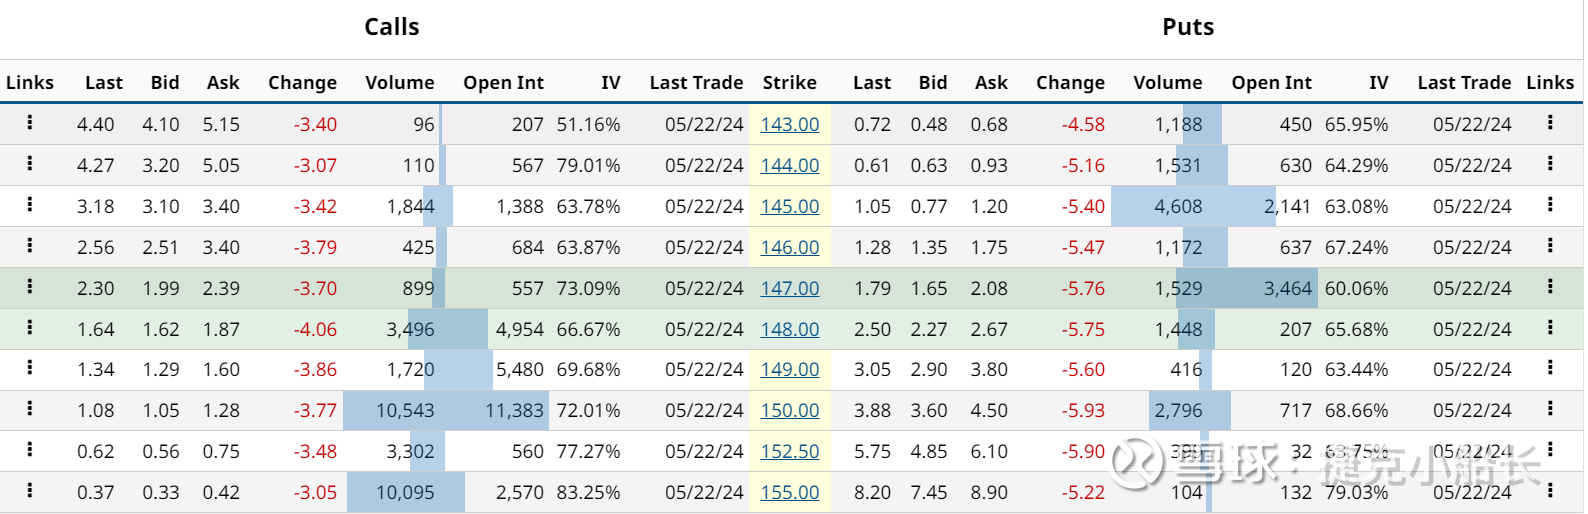The height and width of the screenshot is (514, 1588).
Task: Follow the 152.50 strike link
Action: [x=789, y=452]
